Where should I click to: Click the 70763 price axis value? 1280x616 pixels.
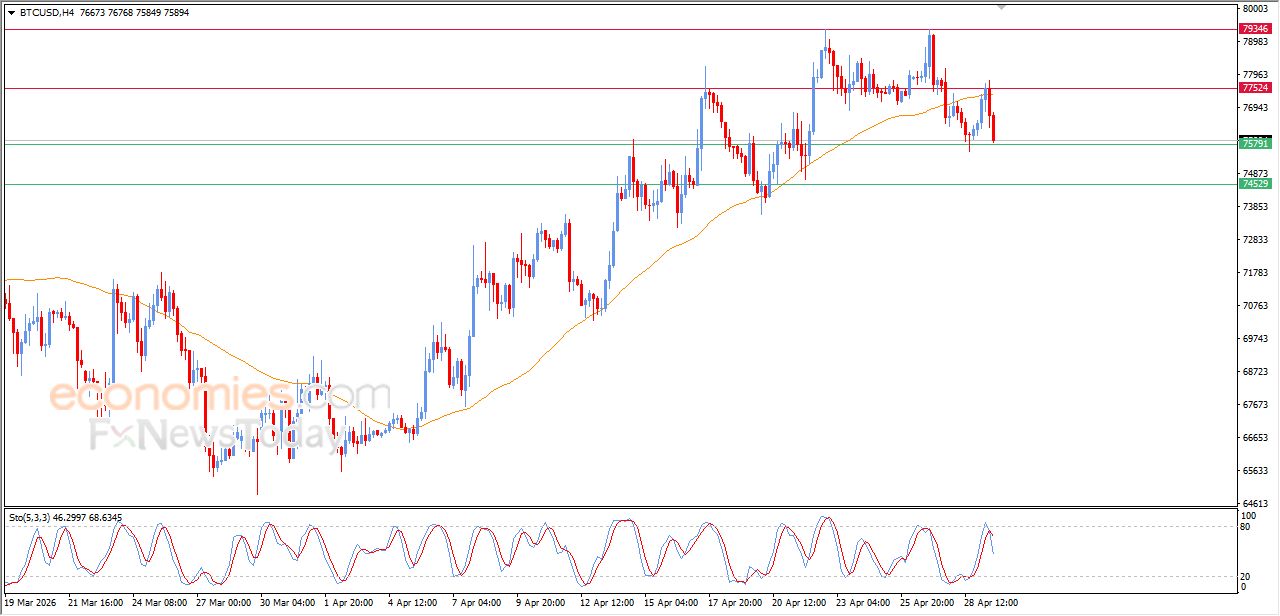tap(1255, 306)
